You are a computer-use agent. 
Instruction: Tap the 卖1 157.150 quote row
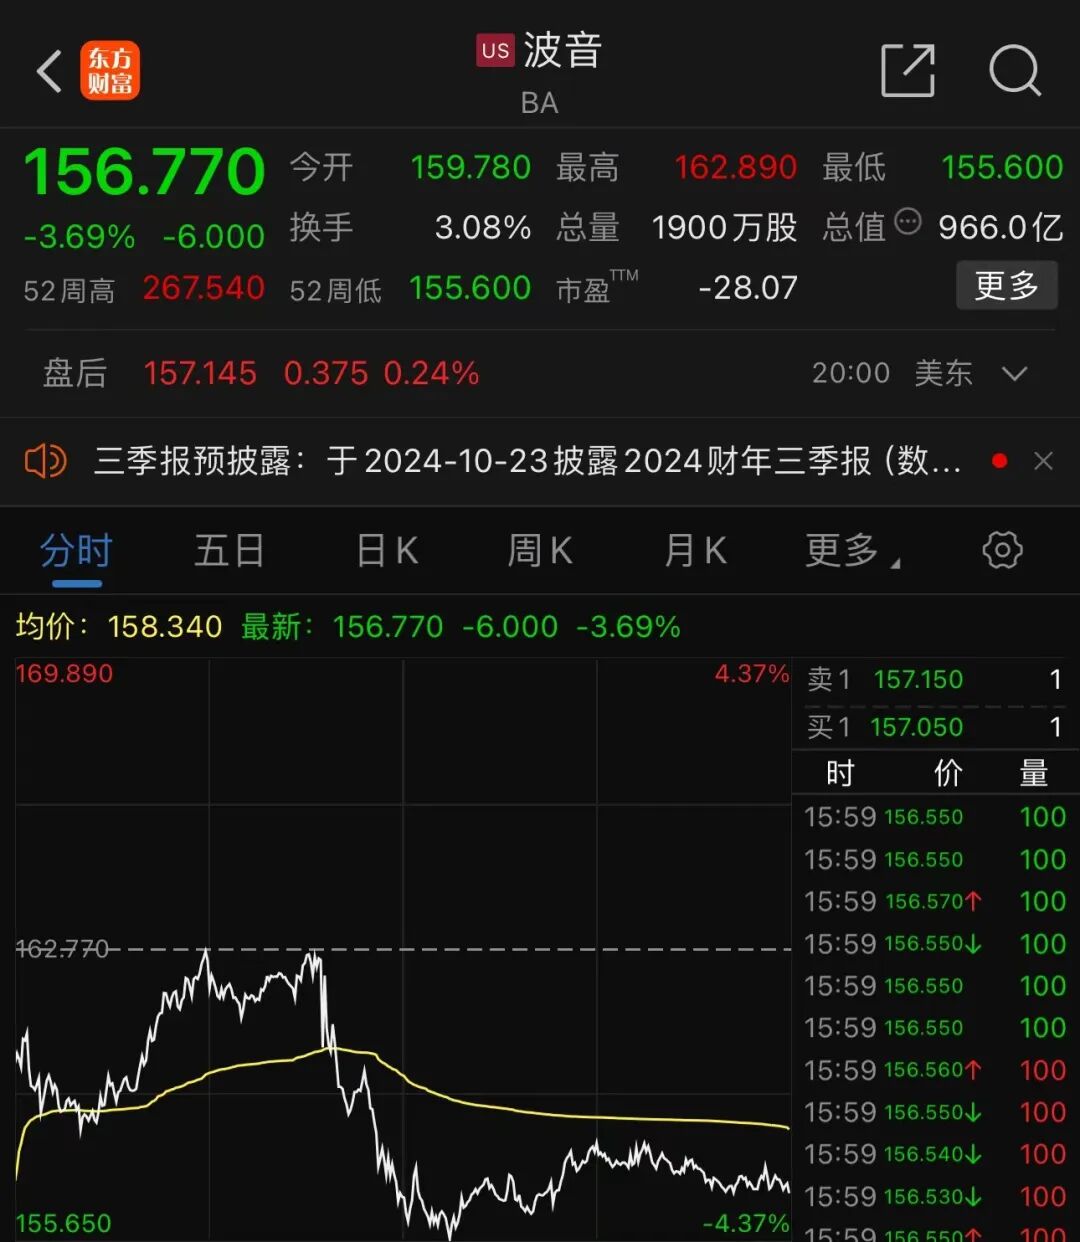(x=935, y=680)
